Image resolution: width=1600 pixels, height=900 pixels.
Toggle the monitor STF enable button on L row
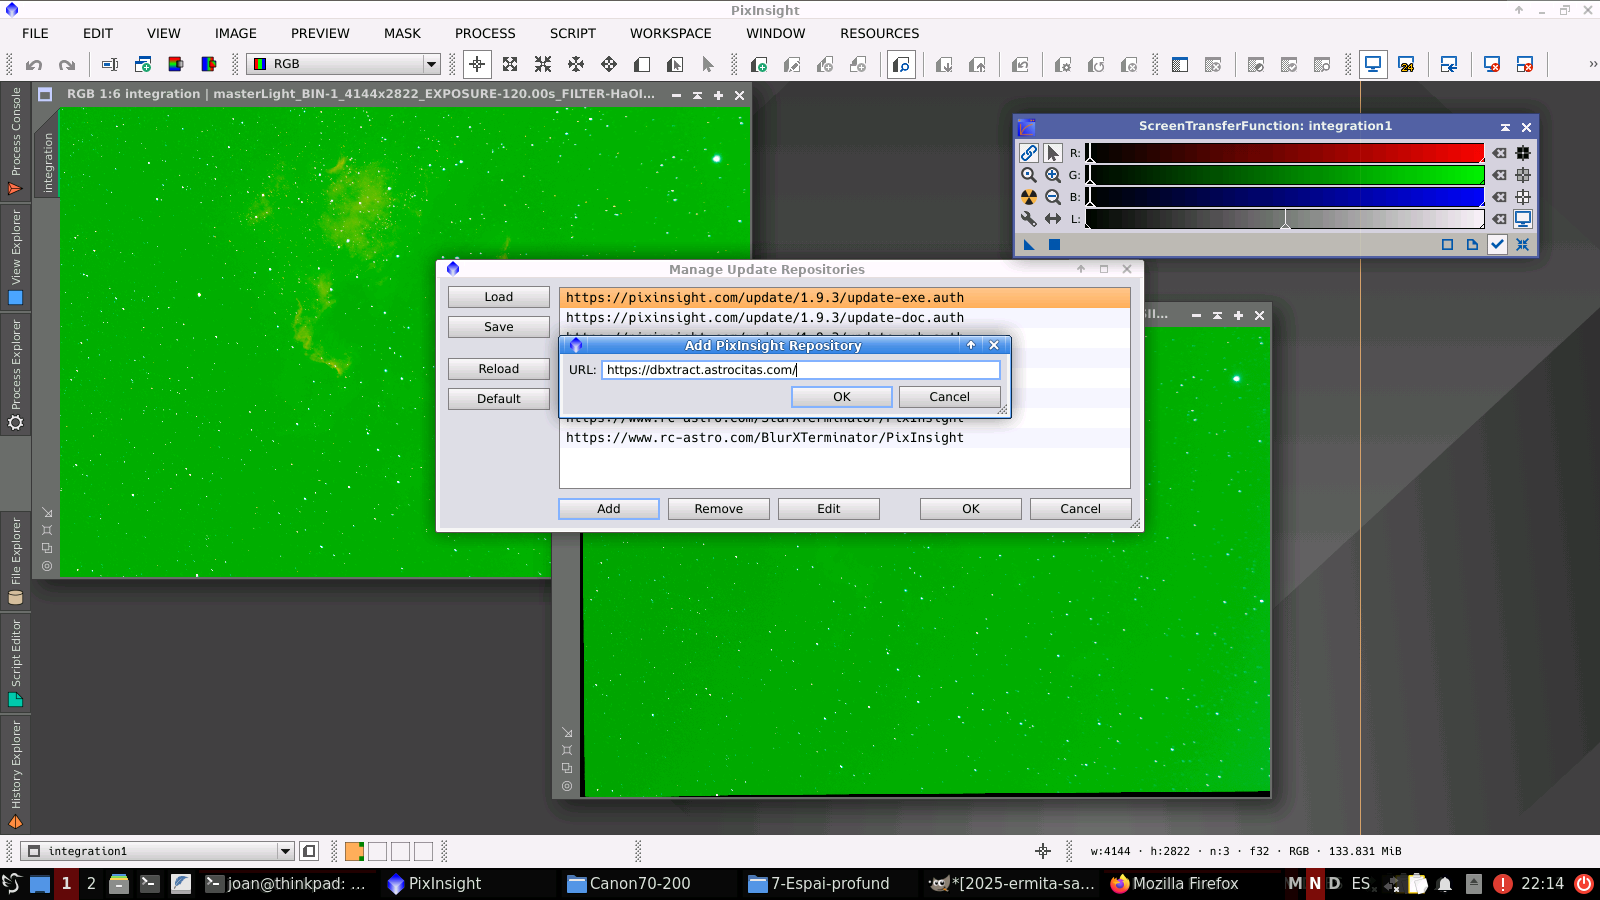pos(1522,219)
